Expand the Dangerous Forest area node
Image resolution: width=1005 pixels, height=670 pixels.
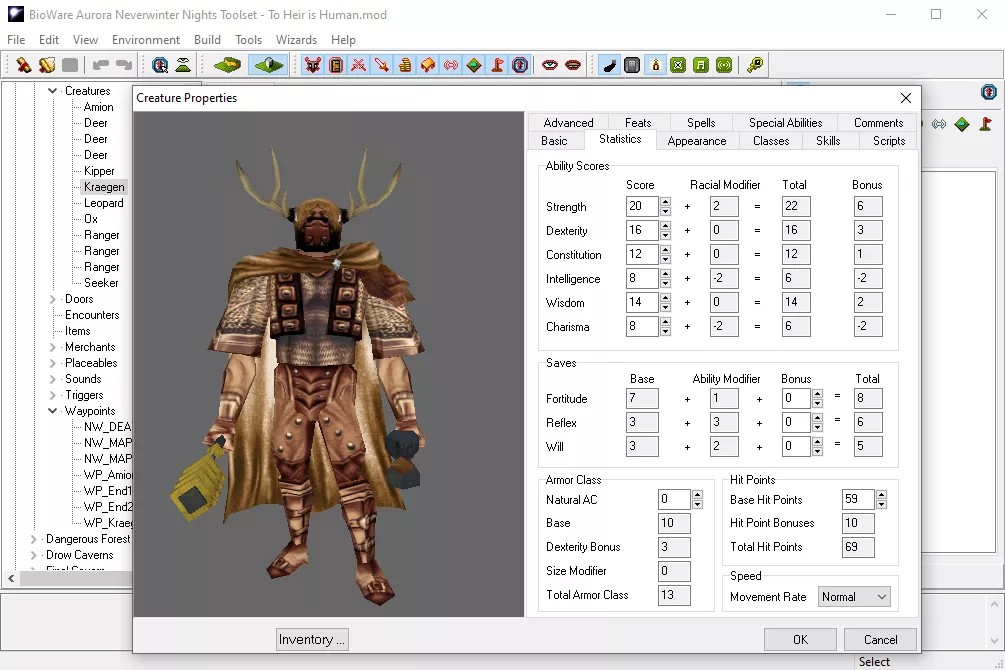[x=33, y=539]
